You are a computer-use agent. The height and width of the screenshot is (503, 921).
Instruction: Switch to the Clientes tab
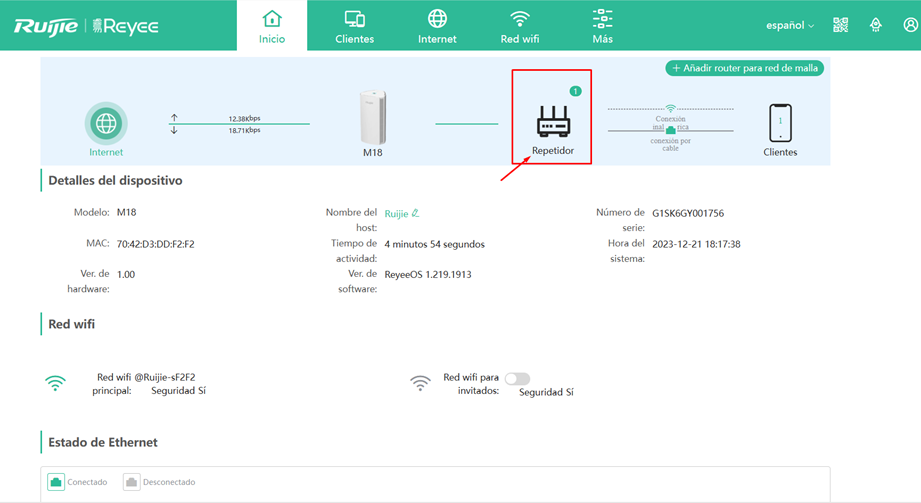(x=354, y=26)
